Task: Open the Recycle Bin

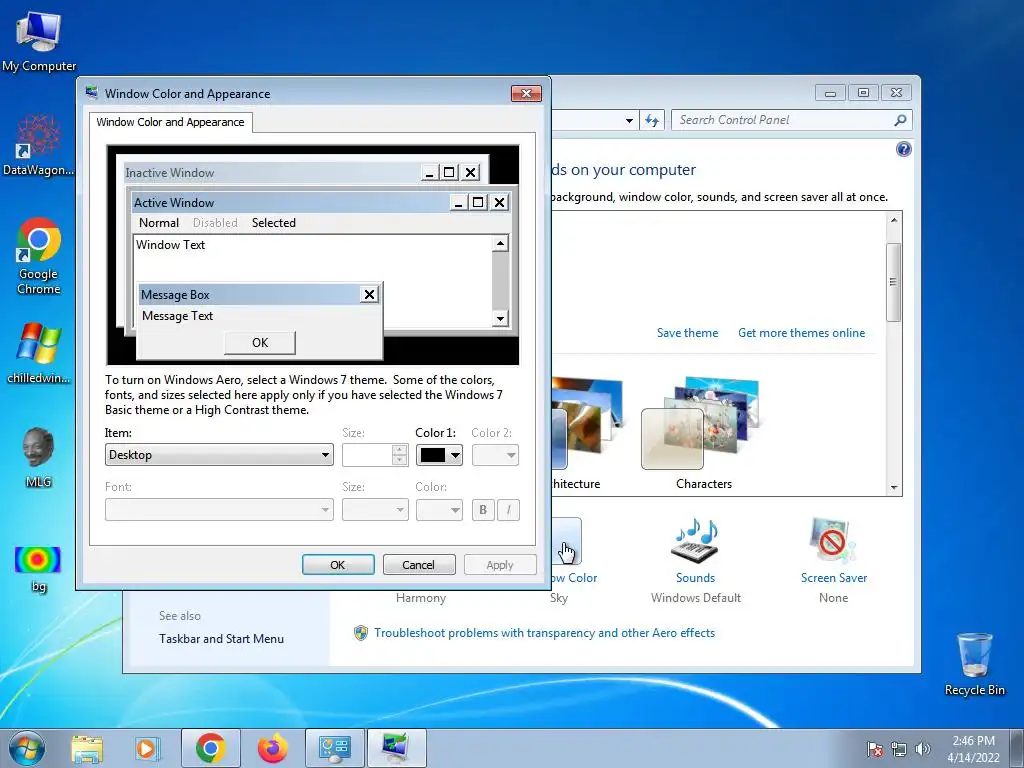Action: [x=974, y=664]
